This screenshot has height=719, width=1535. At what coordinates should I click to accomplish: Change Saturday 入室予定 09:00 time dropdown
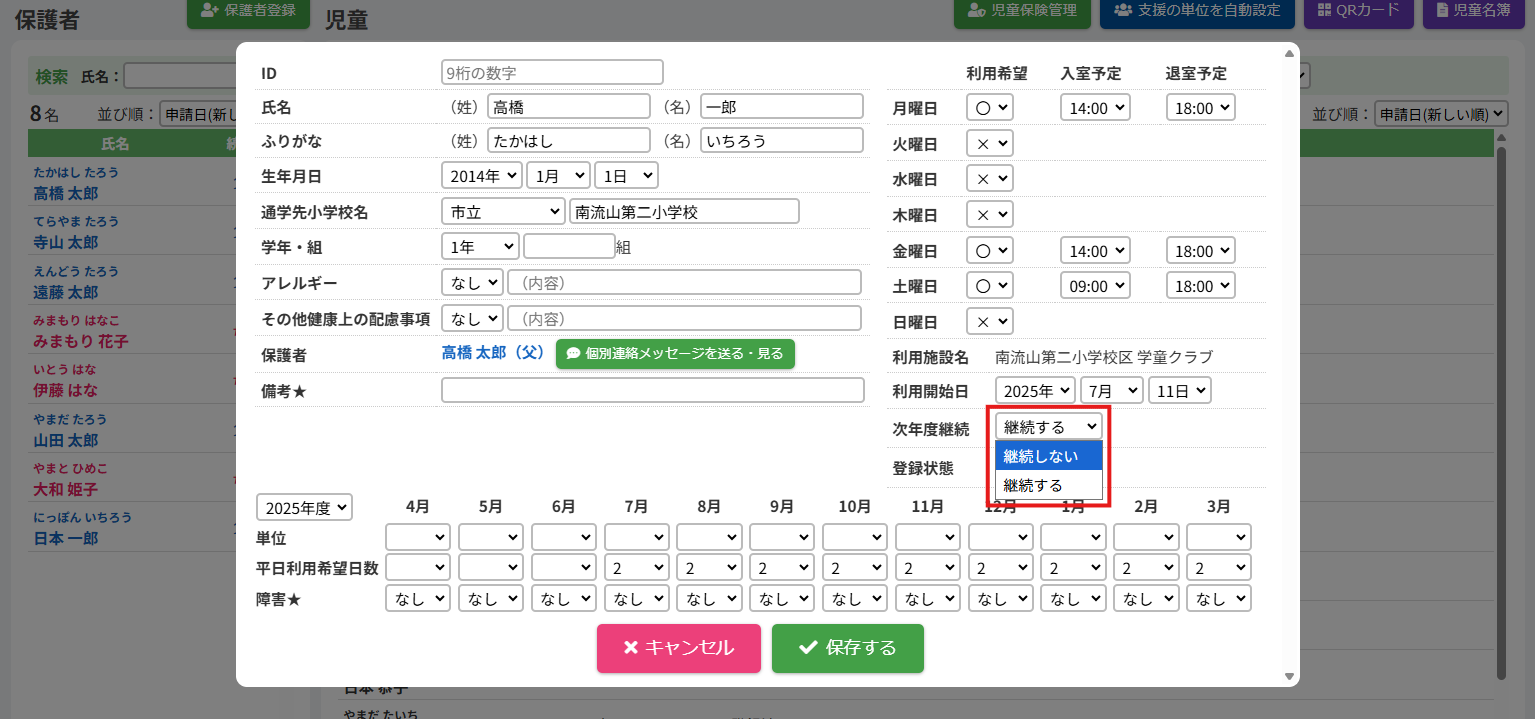pos(1094,286)
